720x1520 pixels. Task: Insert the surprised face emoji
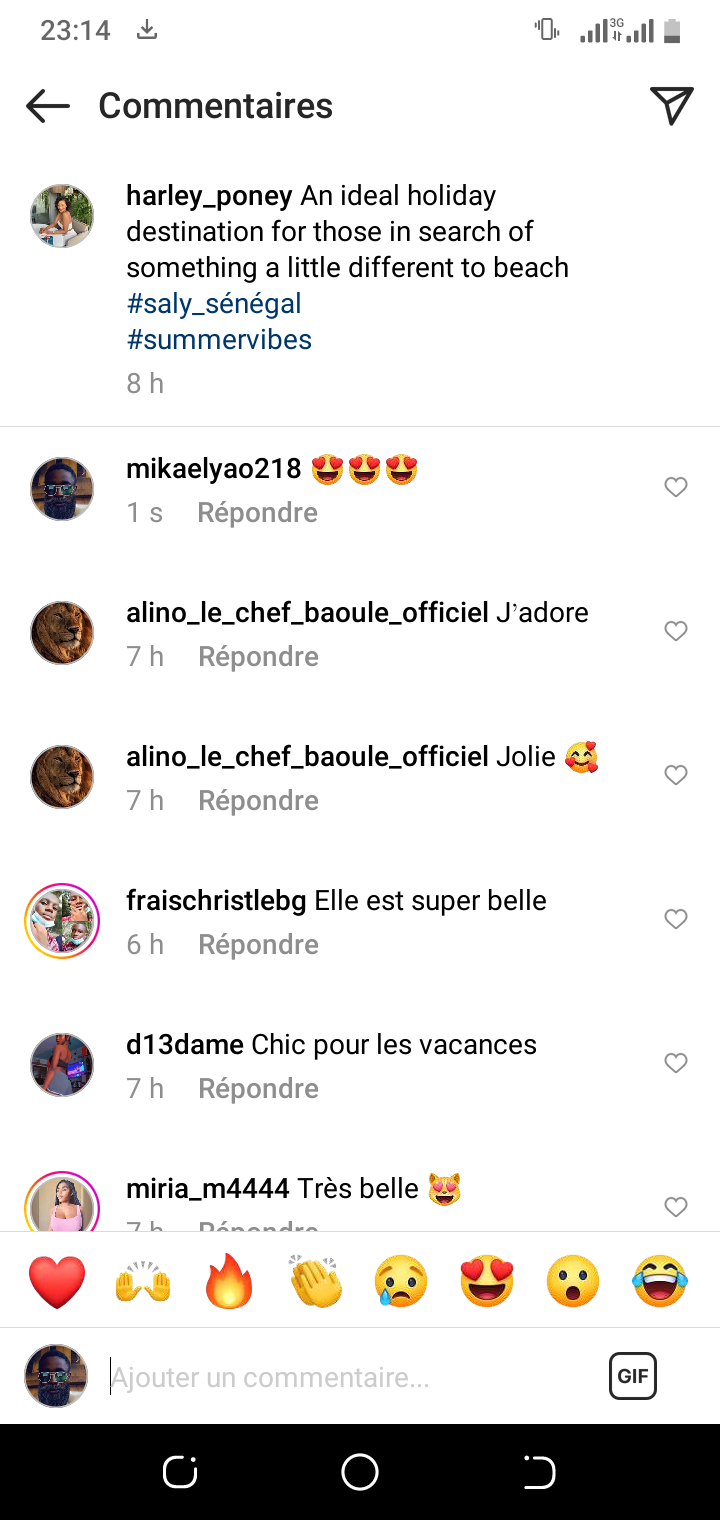coord(573,1283)
